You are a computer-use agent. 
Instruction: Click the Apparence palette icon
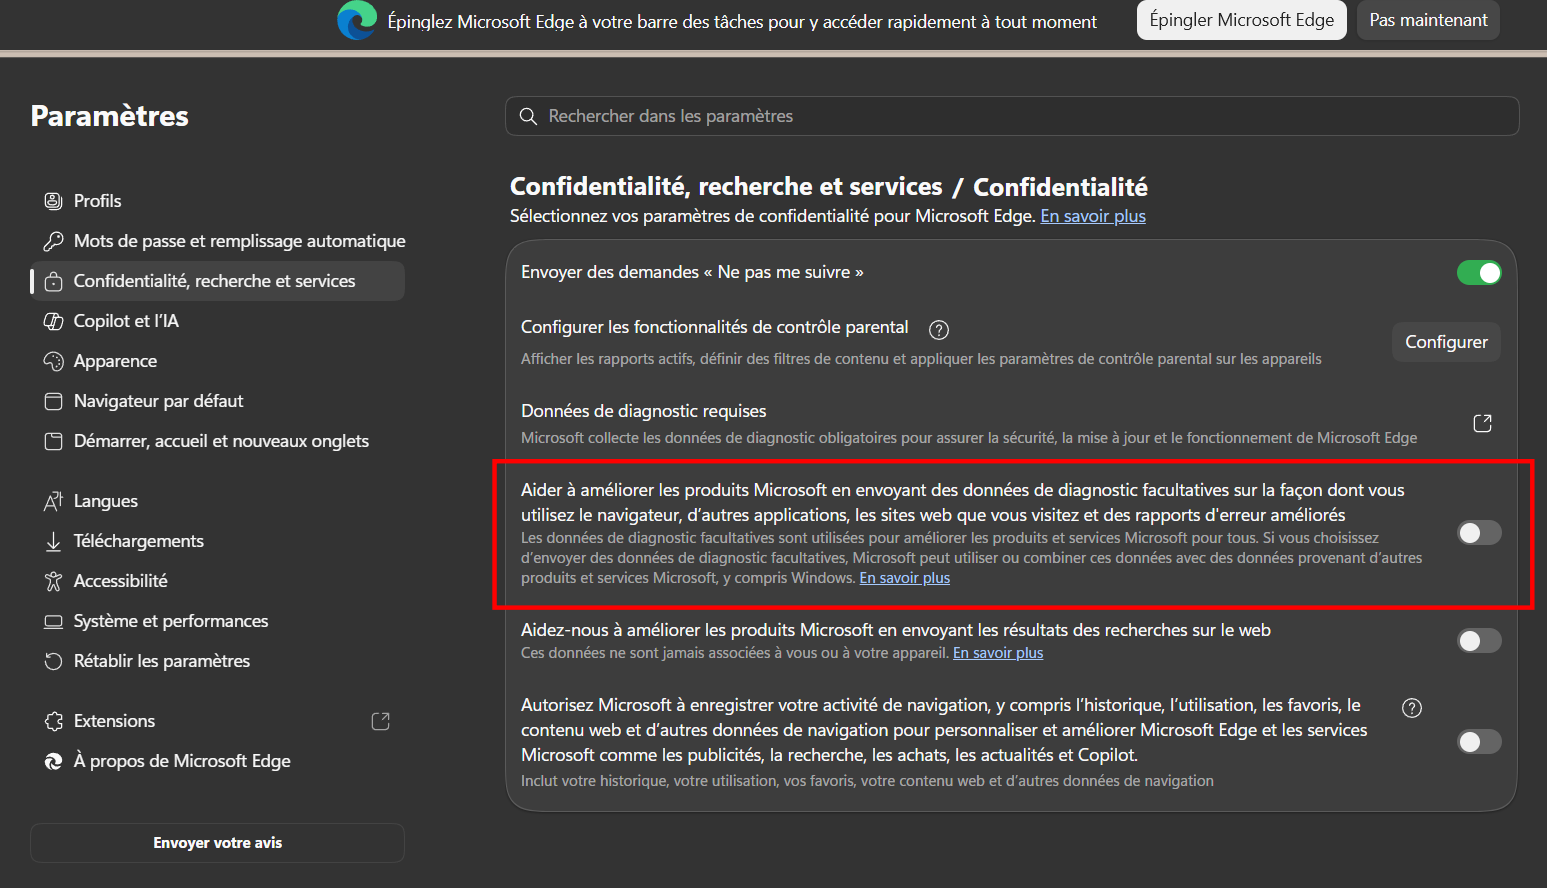(x=53, y=361)
